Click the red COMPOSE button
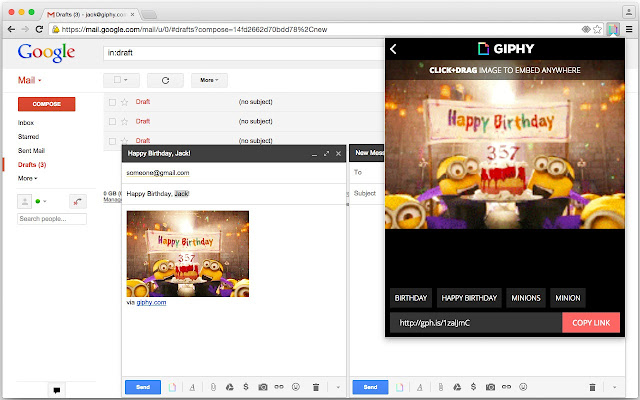Screen dimensions: 640x400 47,104
